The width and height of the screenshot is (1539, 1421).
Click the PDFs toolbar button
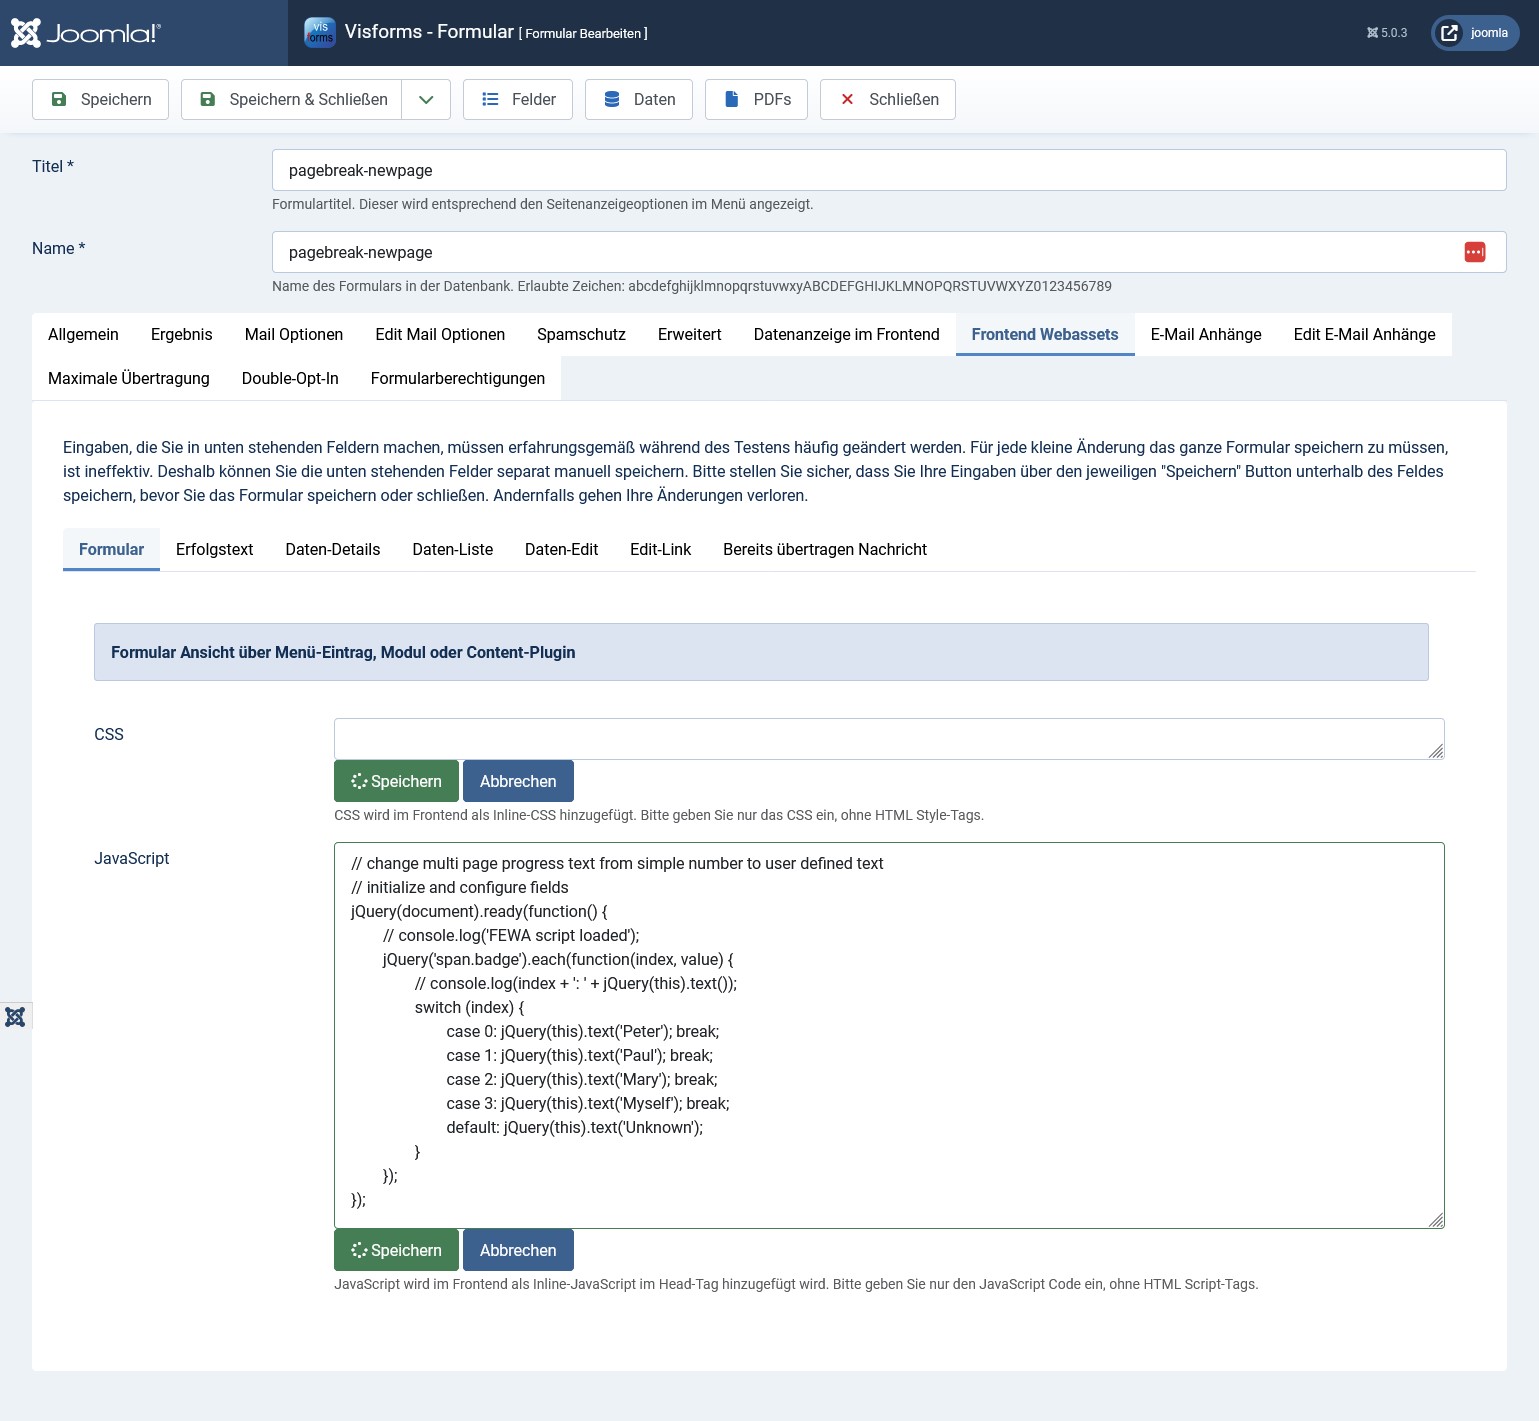click(x=756, y=100)
